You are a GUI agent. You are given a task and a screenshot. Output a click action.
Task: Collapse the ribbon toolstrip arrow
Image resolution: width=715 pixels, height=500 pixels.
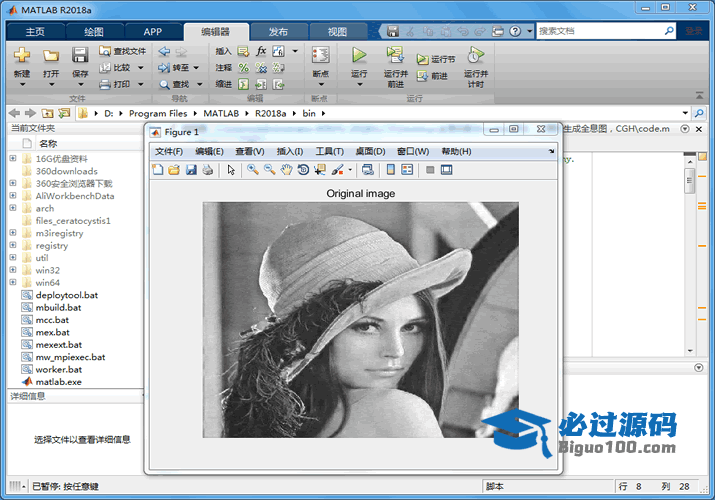coord(699,95)
